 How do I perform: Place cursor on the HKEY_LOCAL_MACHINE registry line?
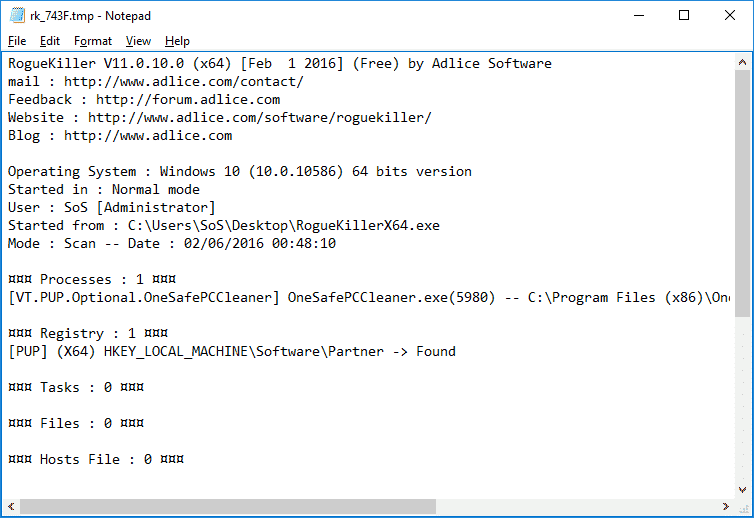[x=232, y=352]
